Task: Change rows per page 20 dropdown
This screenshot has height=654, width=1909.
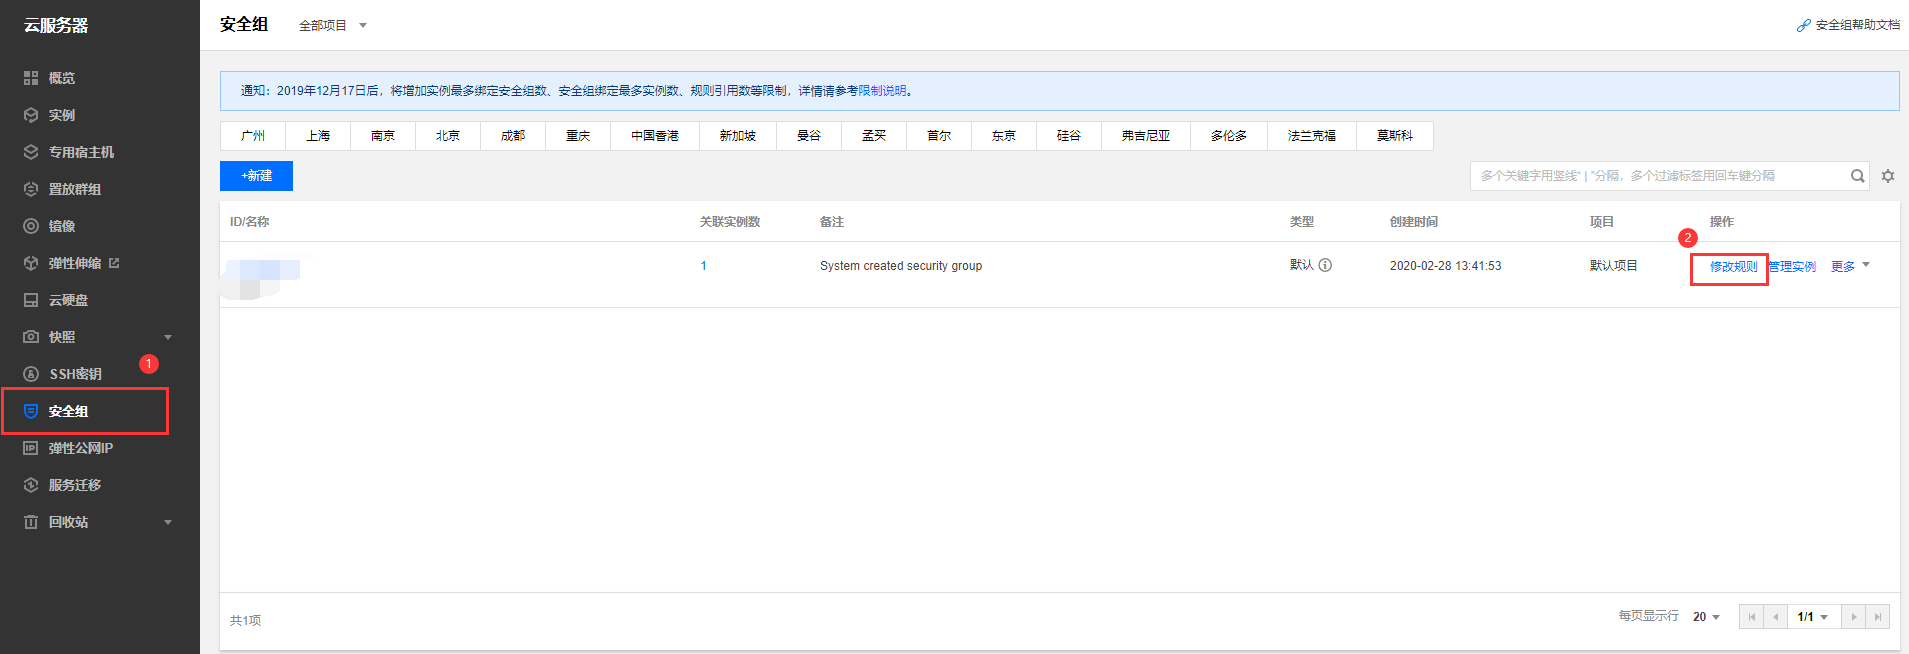Action: [x=1706, y=617]
